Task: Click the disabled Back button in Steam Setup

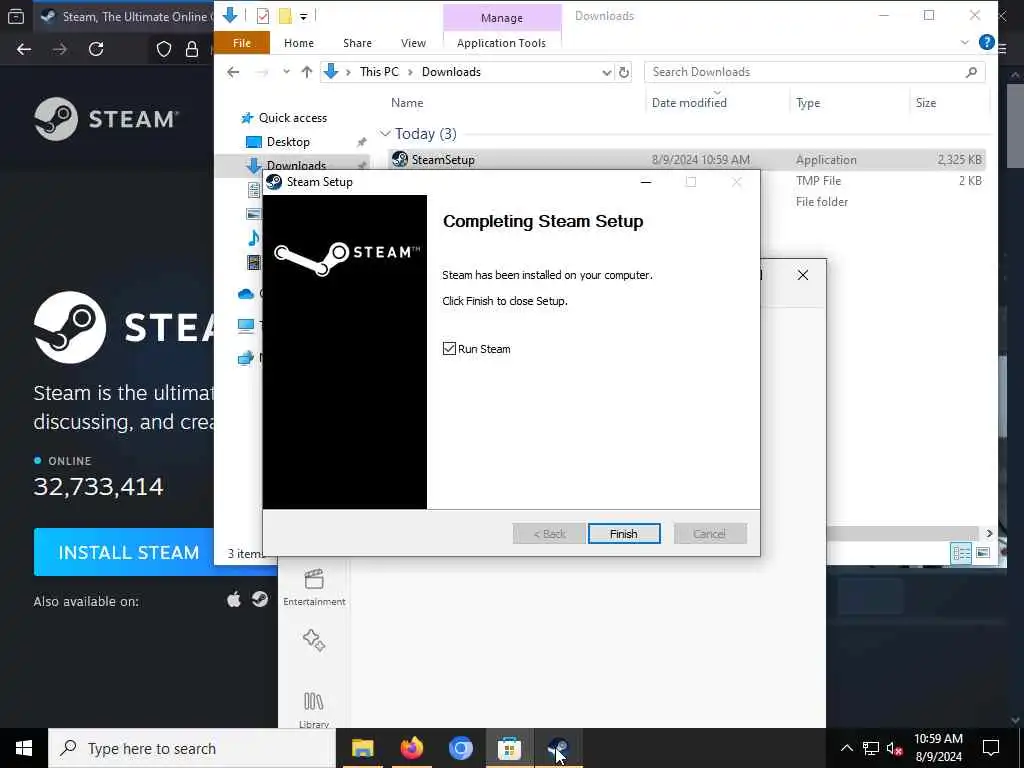Action: click(549, 534)
